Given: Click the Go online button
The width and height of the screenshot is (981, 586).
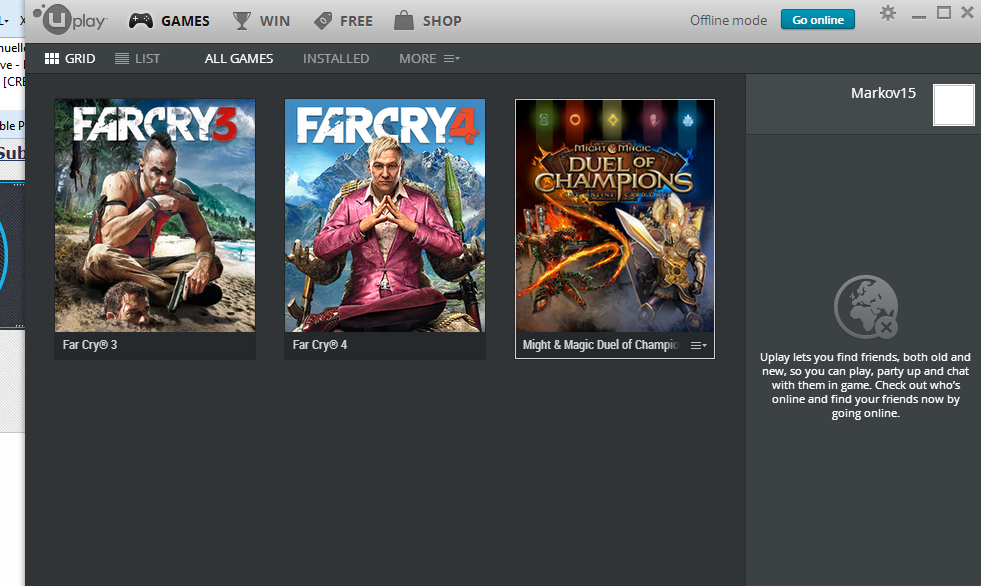Looking at the screenshot, I should [x=818, y=20].
